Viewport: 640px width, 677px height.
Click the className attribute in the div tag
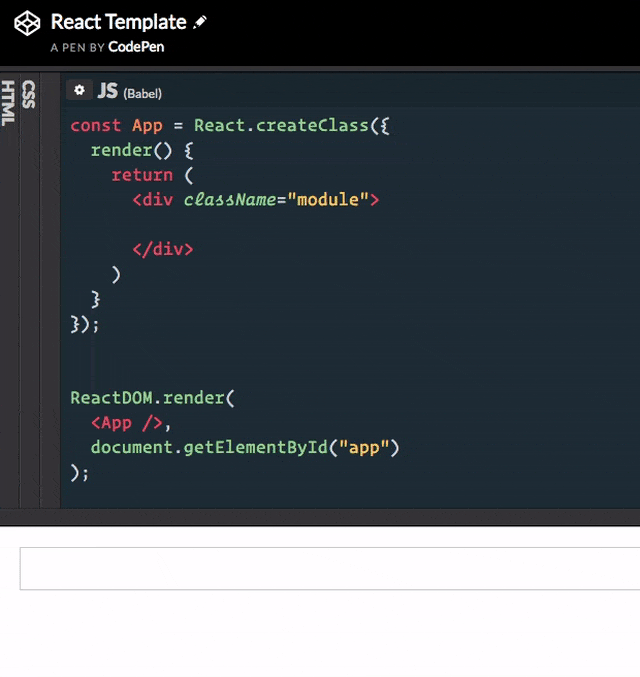(x=230, y=200)
